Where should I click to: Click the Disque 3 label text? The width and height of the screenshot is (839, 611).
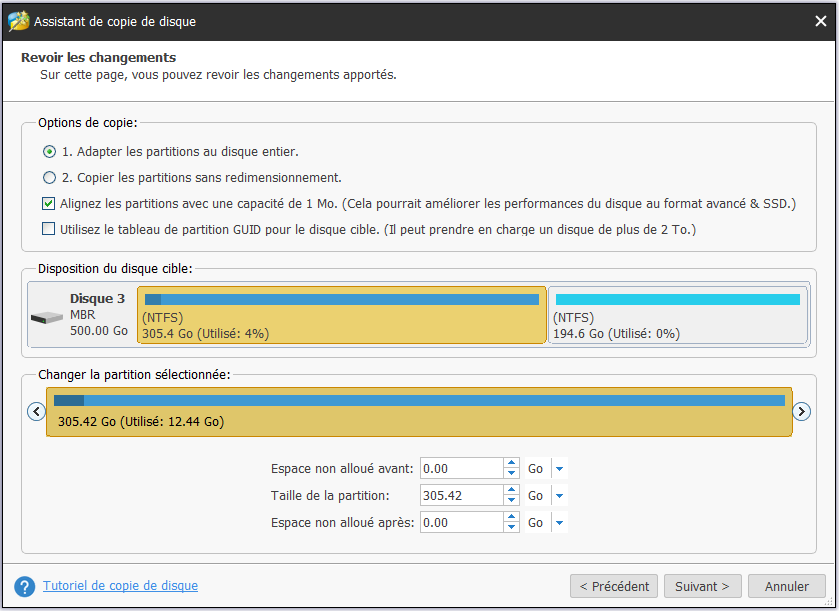tap(97, 299)
